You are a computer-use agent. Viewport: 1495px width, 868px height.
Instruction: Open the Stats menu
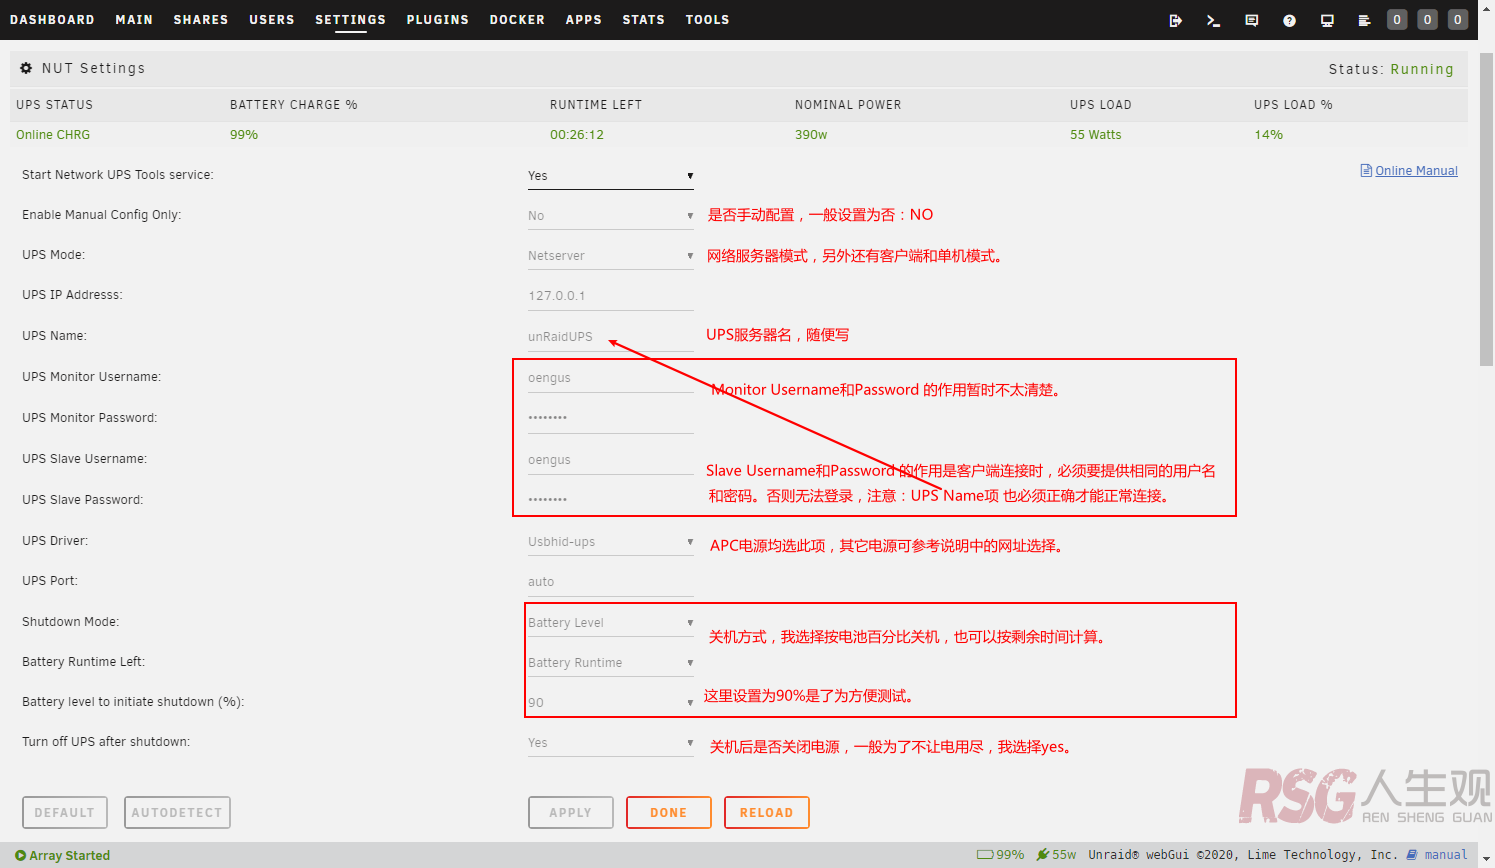tap(644, 20)
